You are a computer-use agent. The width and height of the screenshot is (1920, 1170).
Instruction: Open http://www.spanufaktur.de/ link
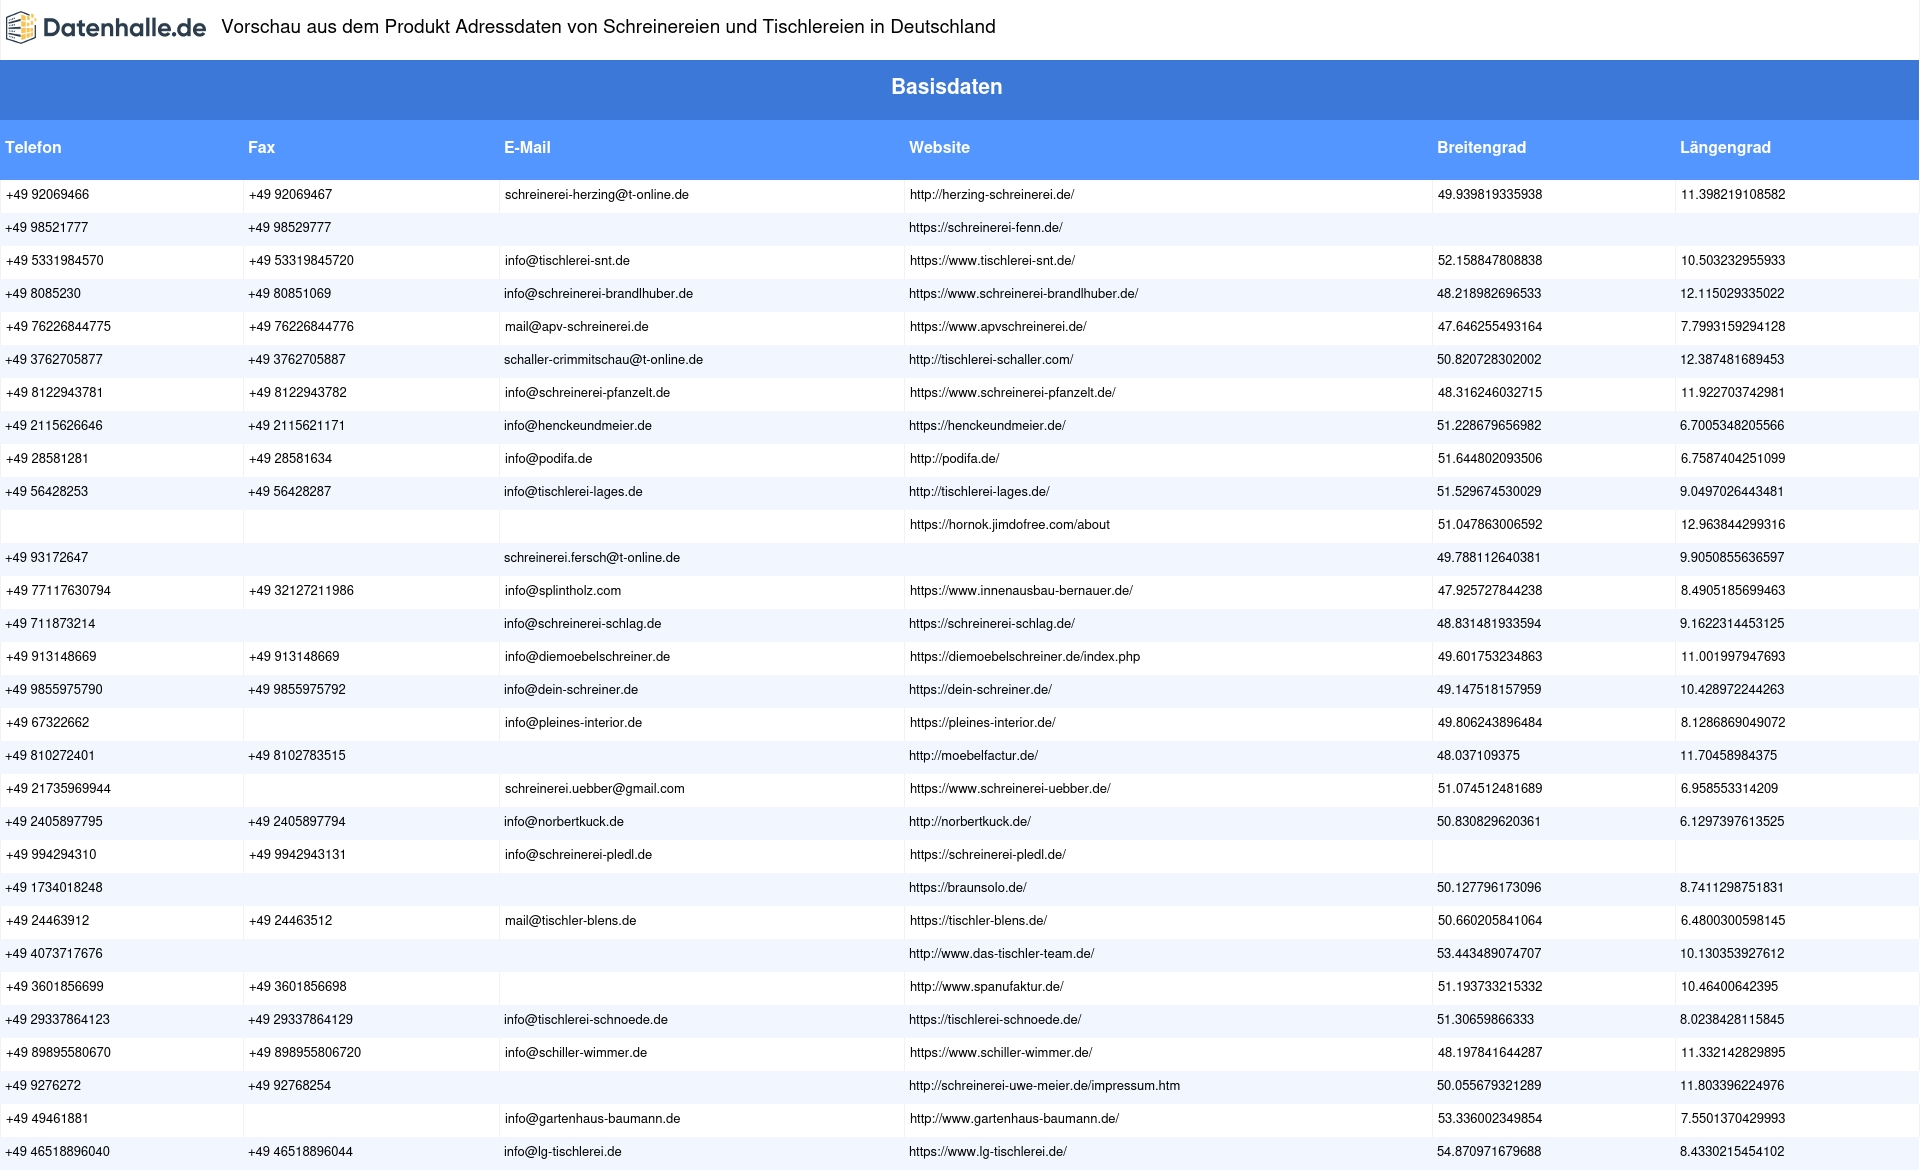pyautogui.click(x=986, y=987)
